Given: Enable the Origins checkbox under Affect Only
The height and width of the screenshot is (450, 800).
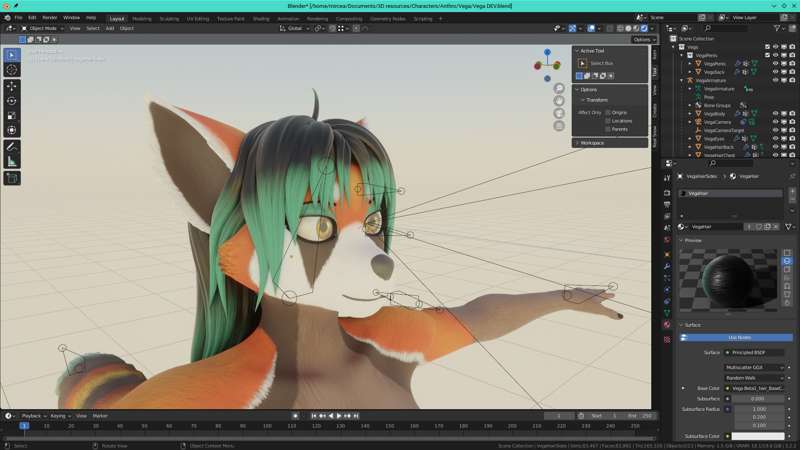Looking at the screenshot, I should click(608, 112).
